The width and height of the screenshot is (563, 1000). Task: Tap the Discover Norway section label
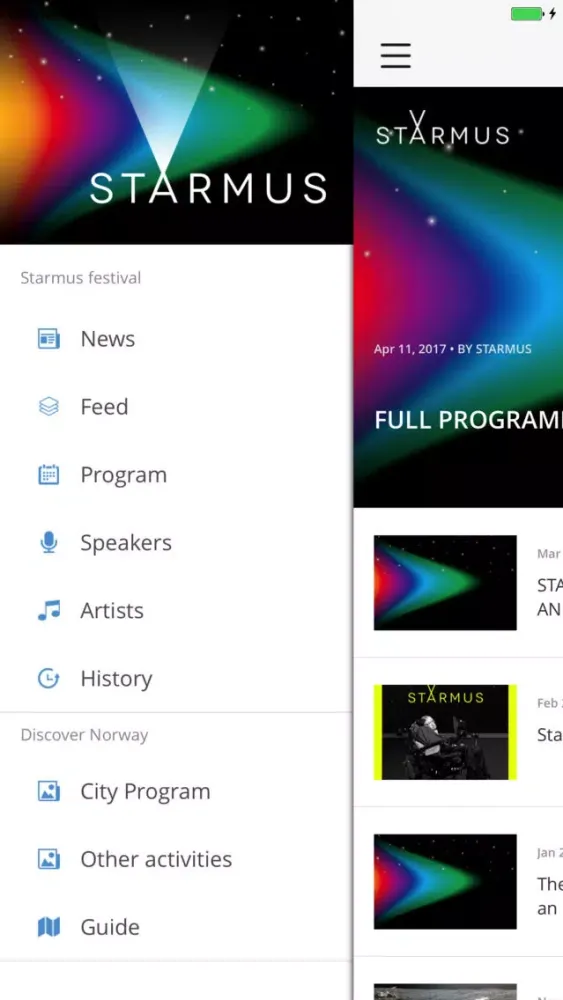[x=84, y=735]
